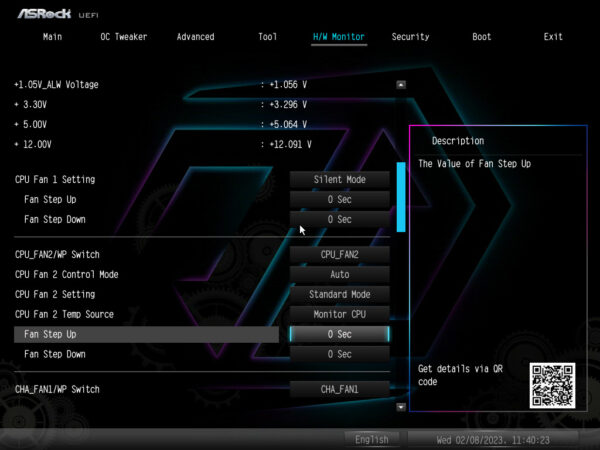Image resolution: width=600 pixels, height=450 pixels.
Task: Click 'Get details via QR code' text
Action: (x=460, y=375)
